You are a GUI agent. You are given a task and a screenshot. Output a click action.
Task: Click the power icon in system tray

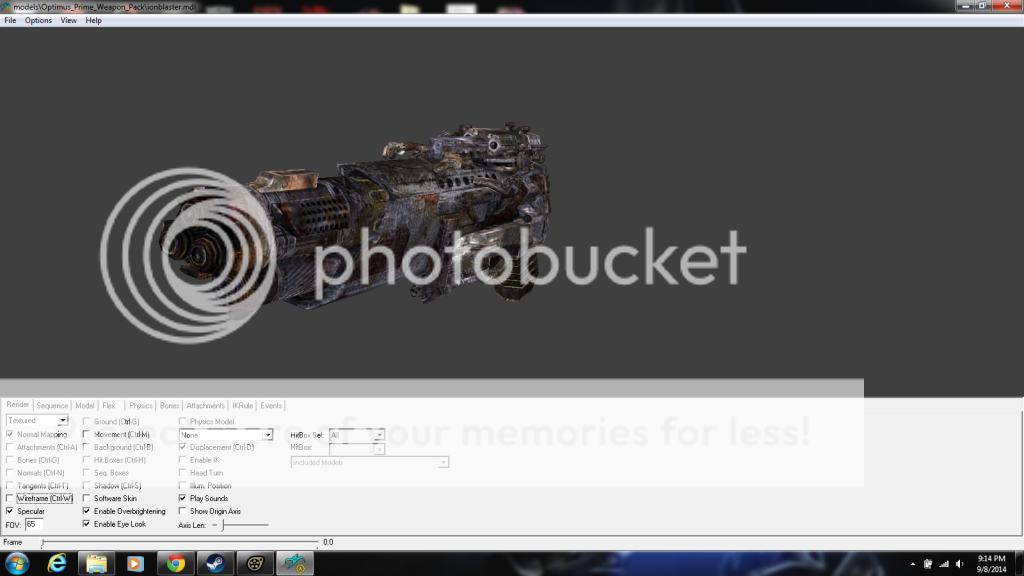tap(928, 564)
